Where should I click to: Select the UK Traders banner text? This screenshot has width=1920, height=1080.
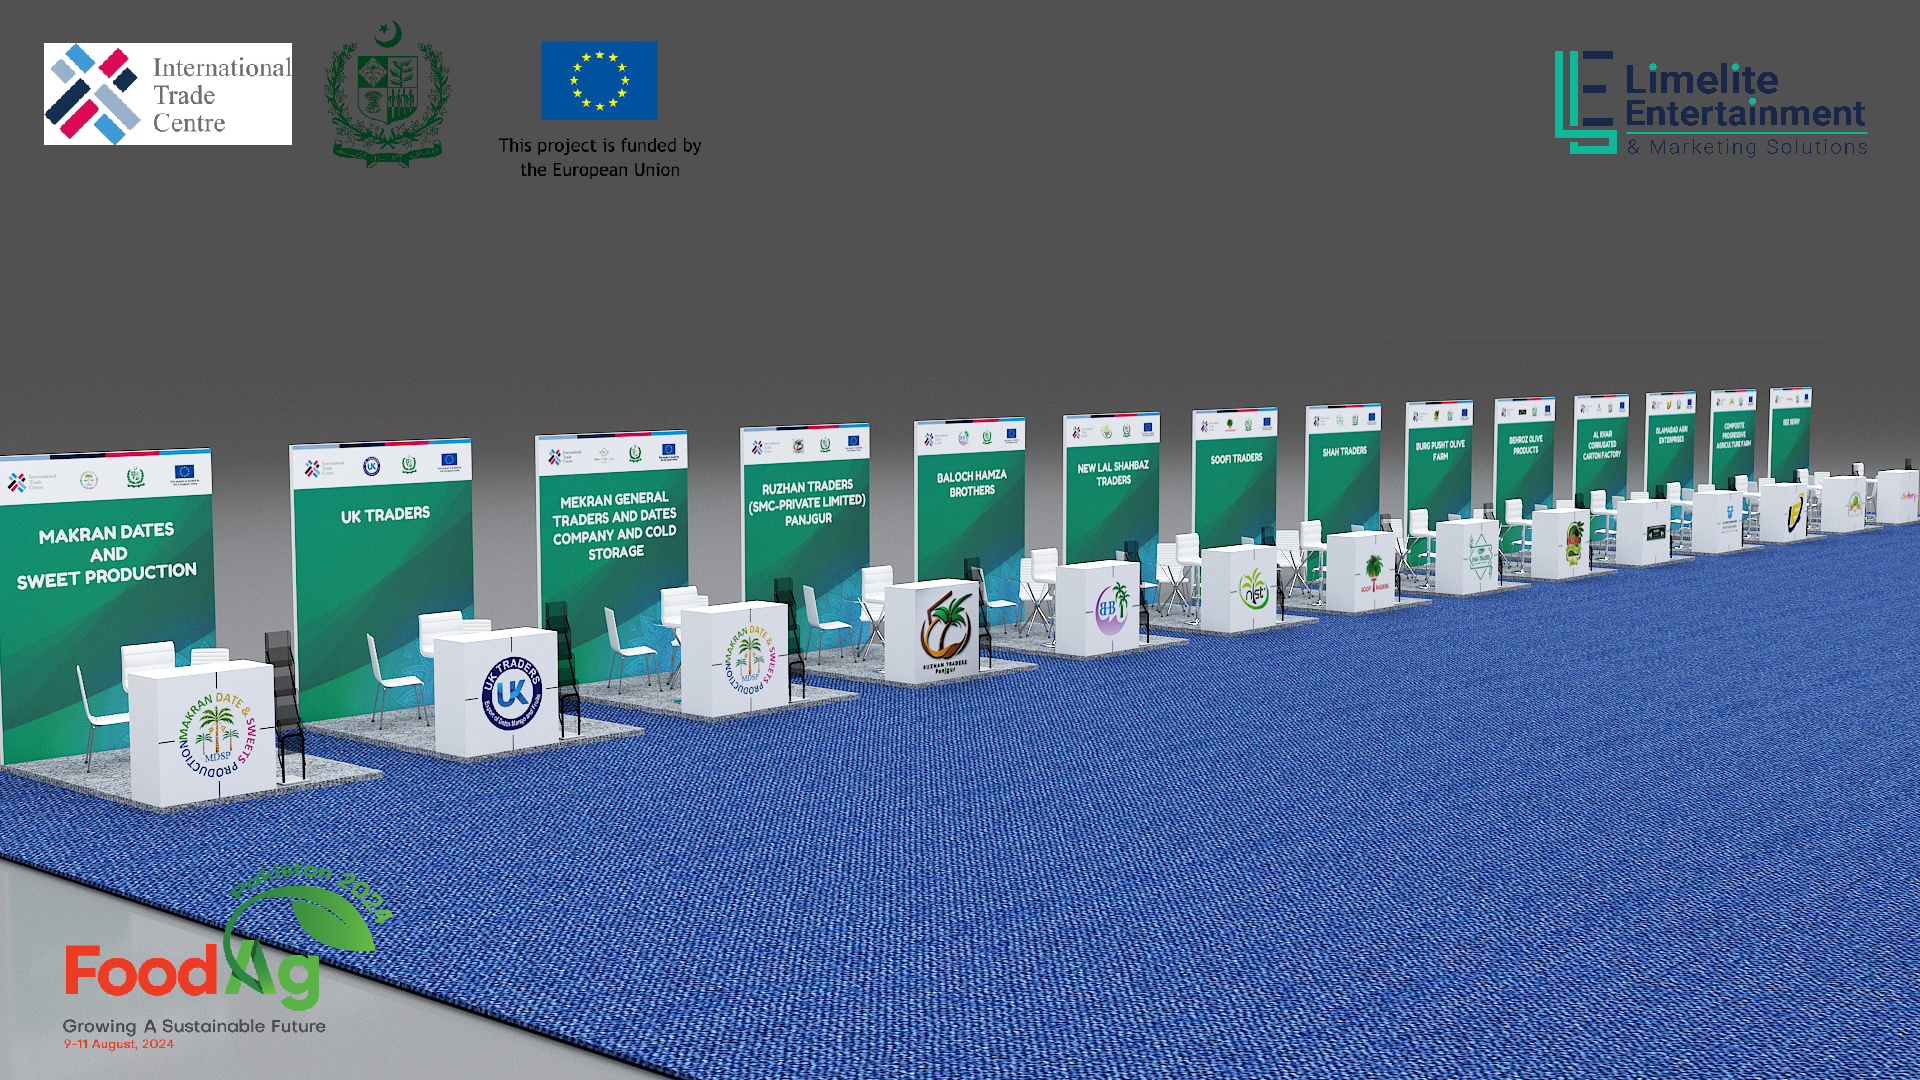(385, 515)
